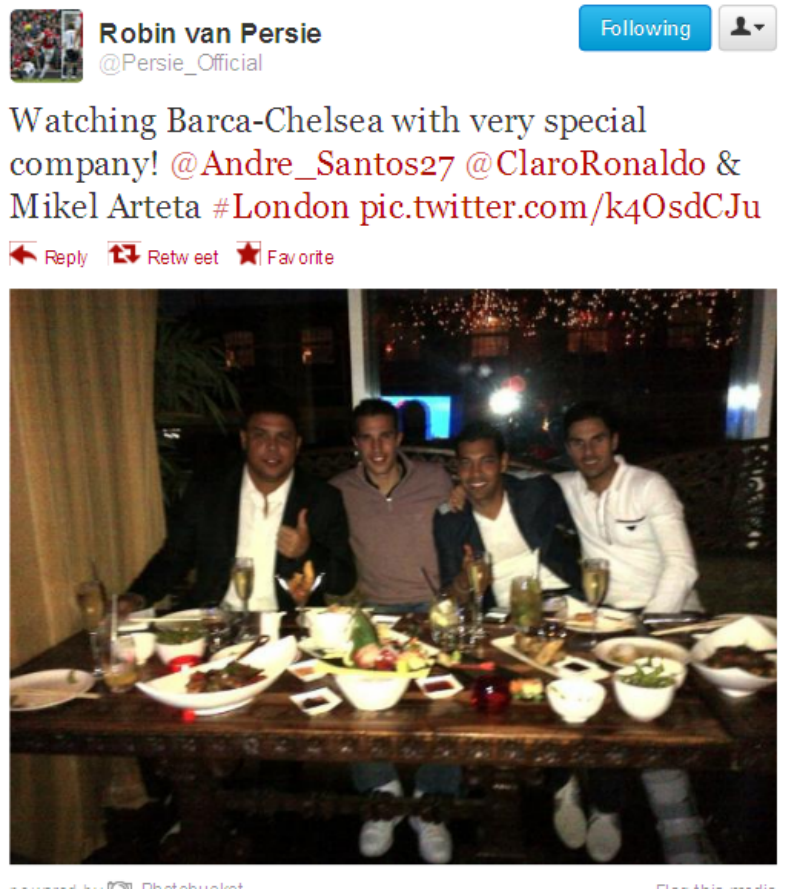Open the Robin van Persie name link
The image size is (800, 889).
click(x=210, y=33)
